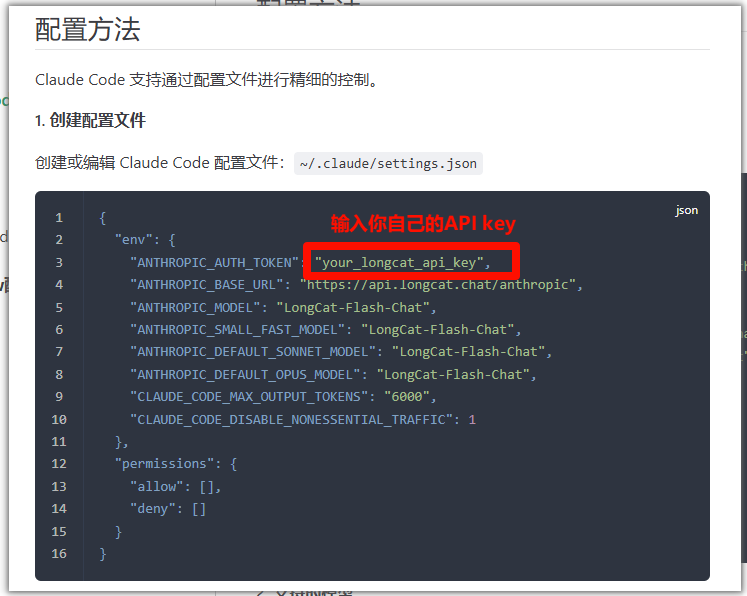Viewport: 747px width, 596px height.
Task: Click the "deny" key on line 14
Action: click(153, 509)
